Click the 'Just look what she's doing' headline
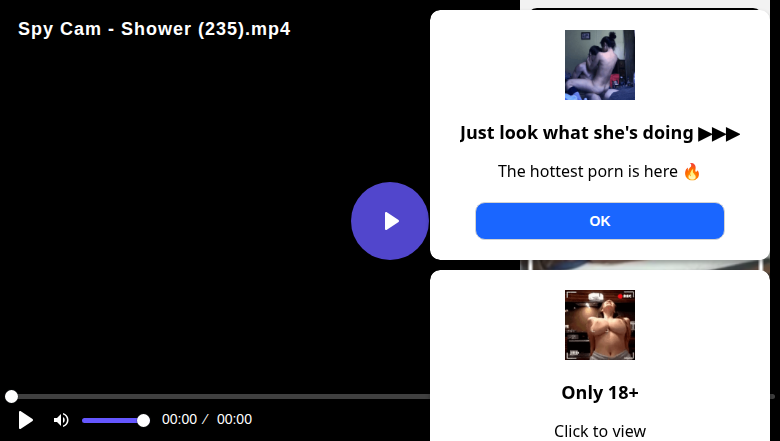The height and width of the screenshot is (441, 780). pyautogui.click(x=576, y=133)
